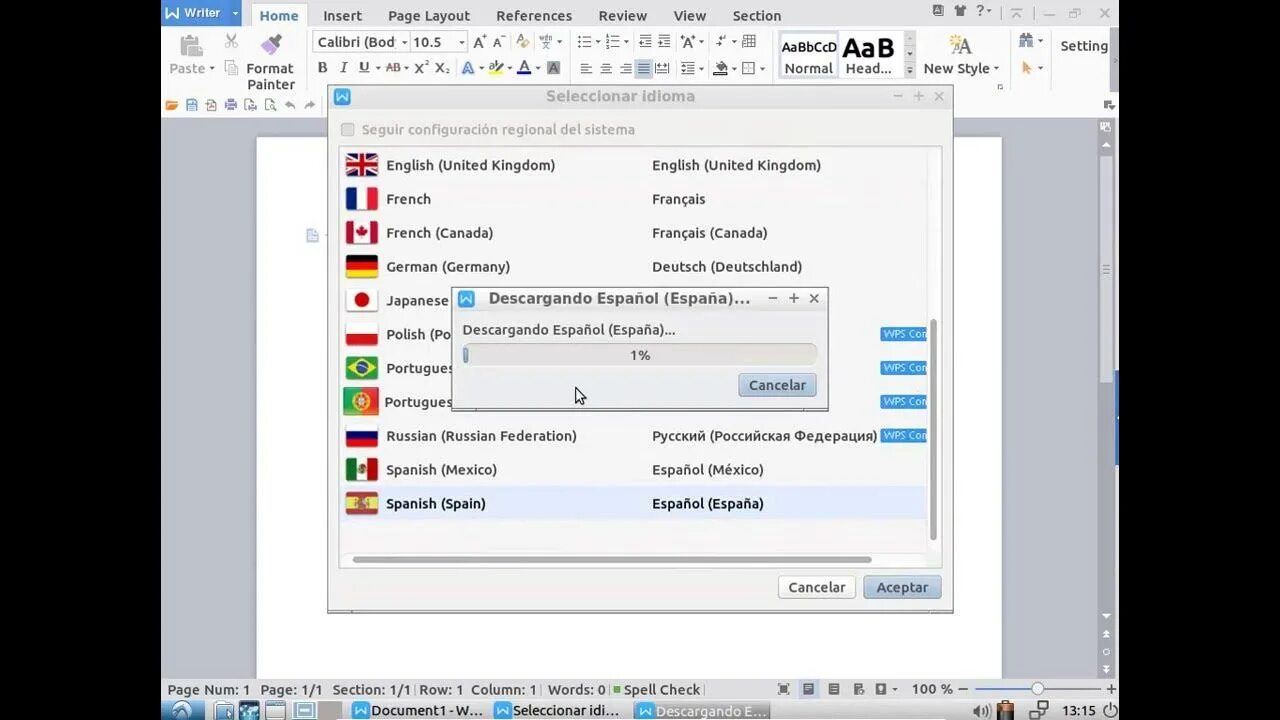This screenshot has height=720, width=1280.
Task: Toggle Italic formatting in the ribbon
Action: coord(343,67)
